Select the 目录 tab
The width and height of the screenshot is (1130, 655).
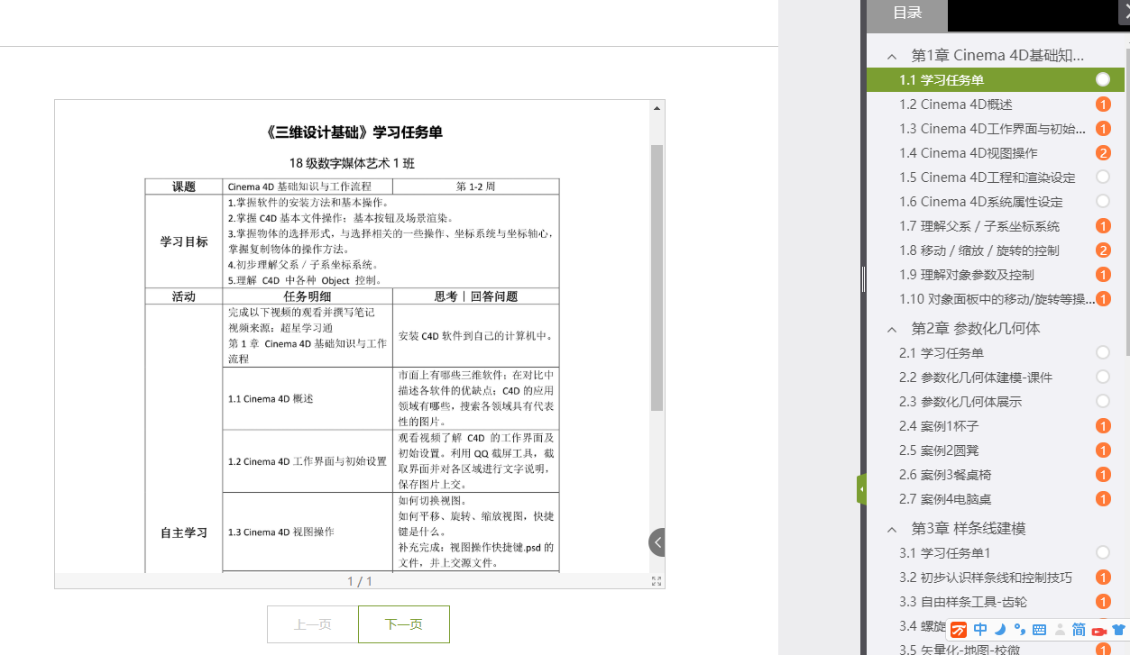pyautogui.click(x=907, y=13)
